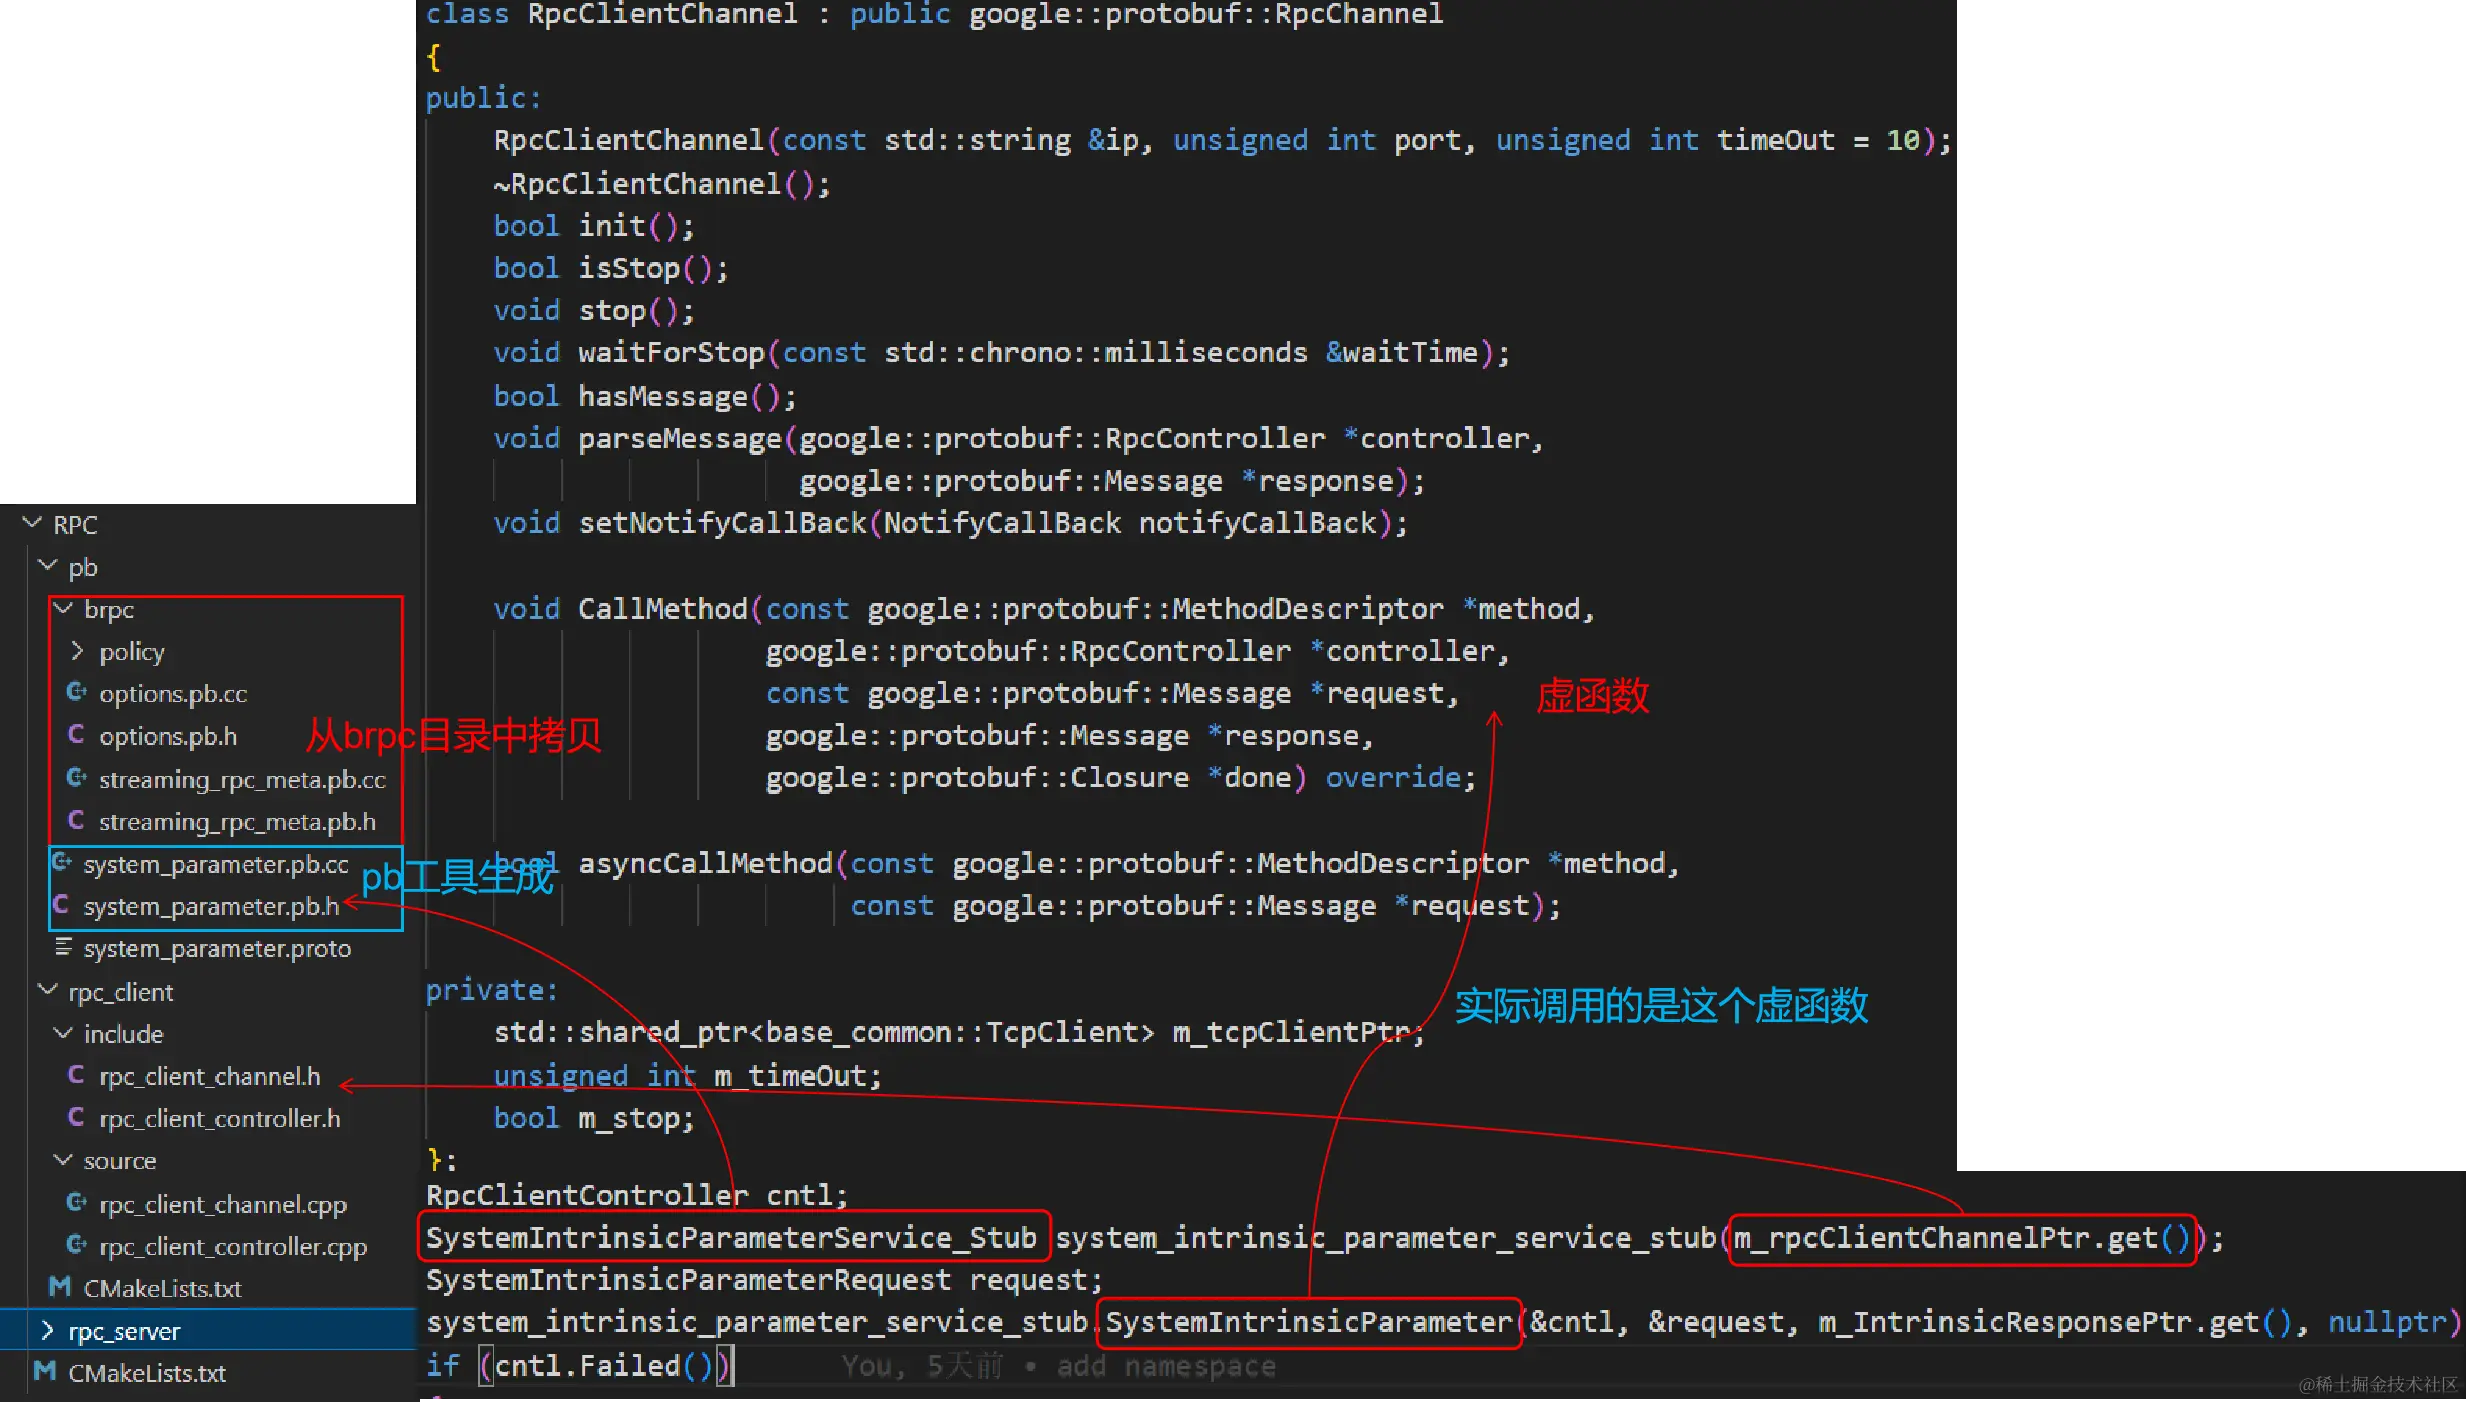Click the CallMethod function name in code
This screenshot has height=1403, width=2467.
(x=662, y=609)
